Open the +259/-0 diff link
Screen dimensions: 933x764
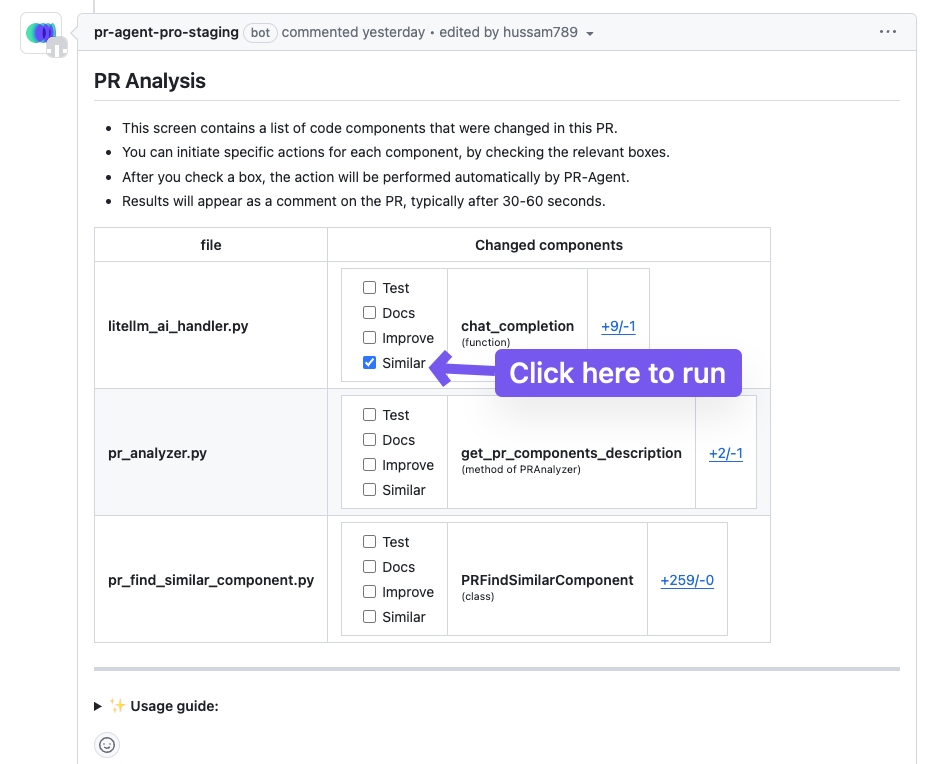687,580
